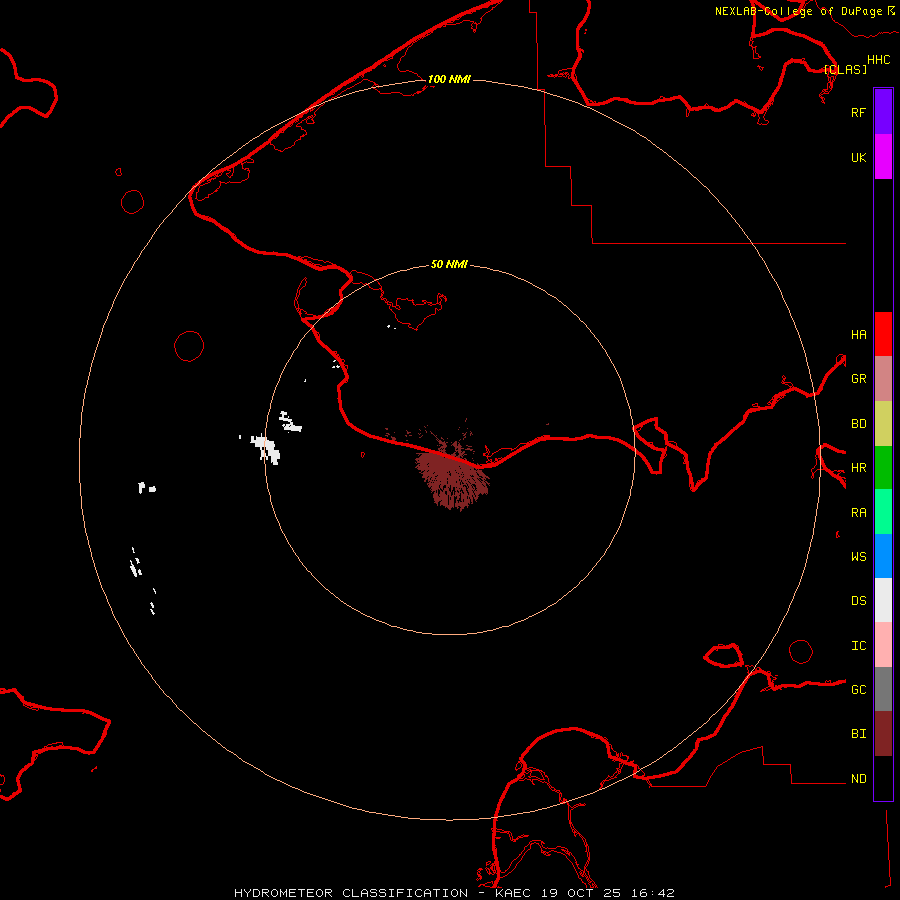Click the gray GC legend swatch
Viewport: 900px width, 900px height.
[x=883, y=689]
